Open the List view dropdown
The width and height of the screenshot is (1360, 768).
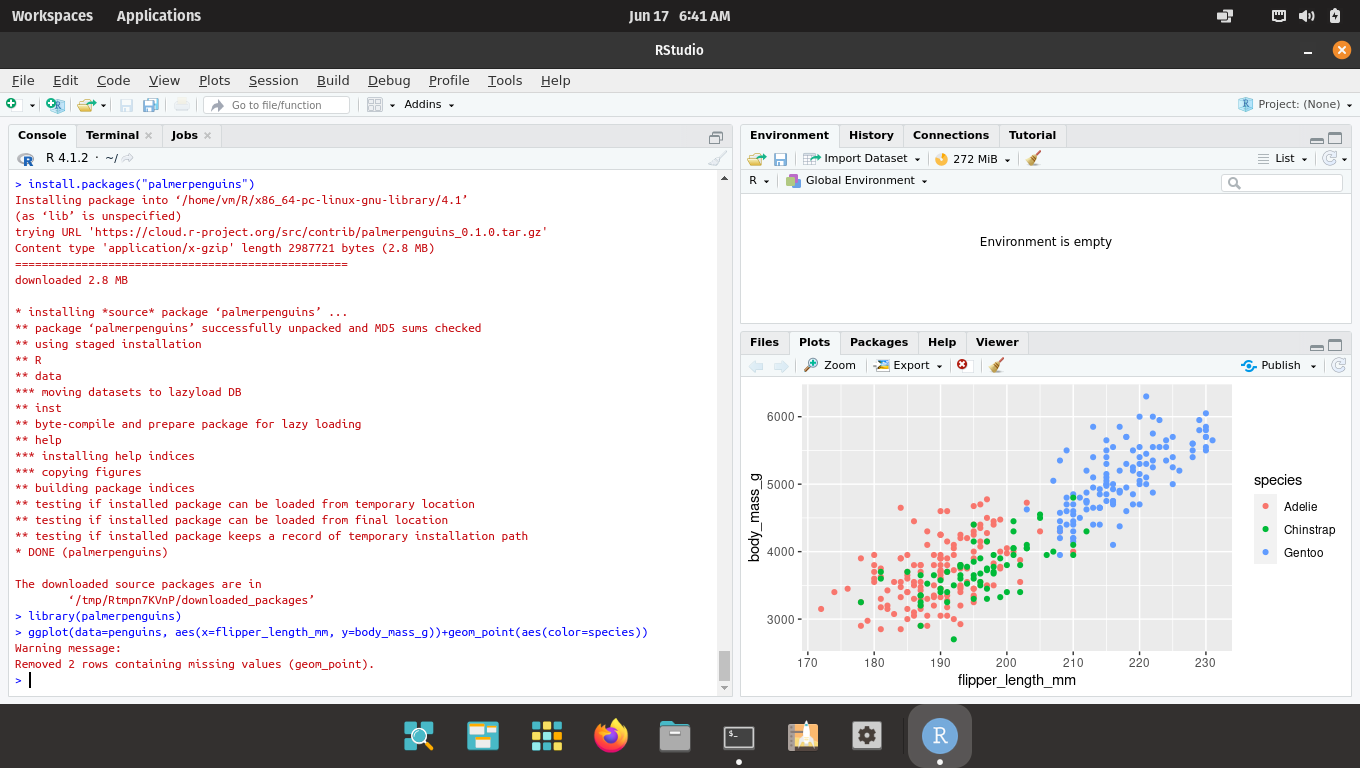pos(1282,158)
